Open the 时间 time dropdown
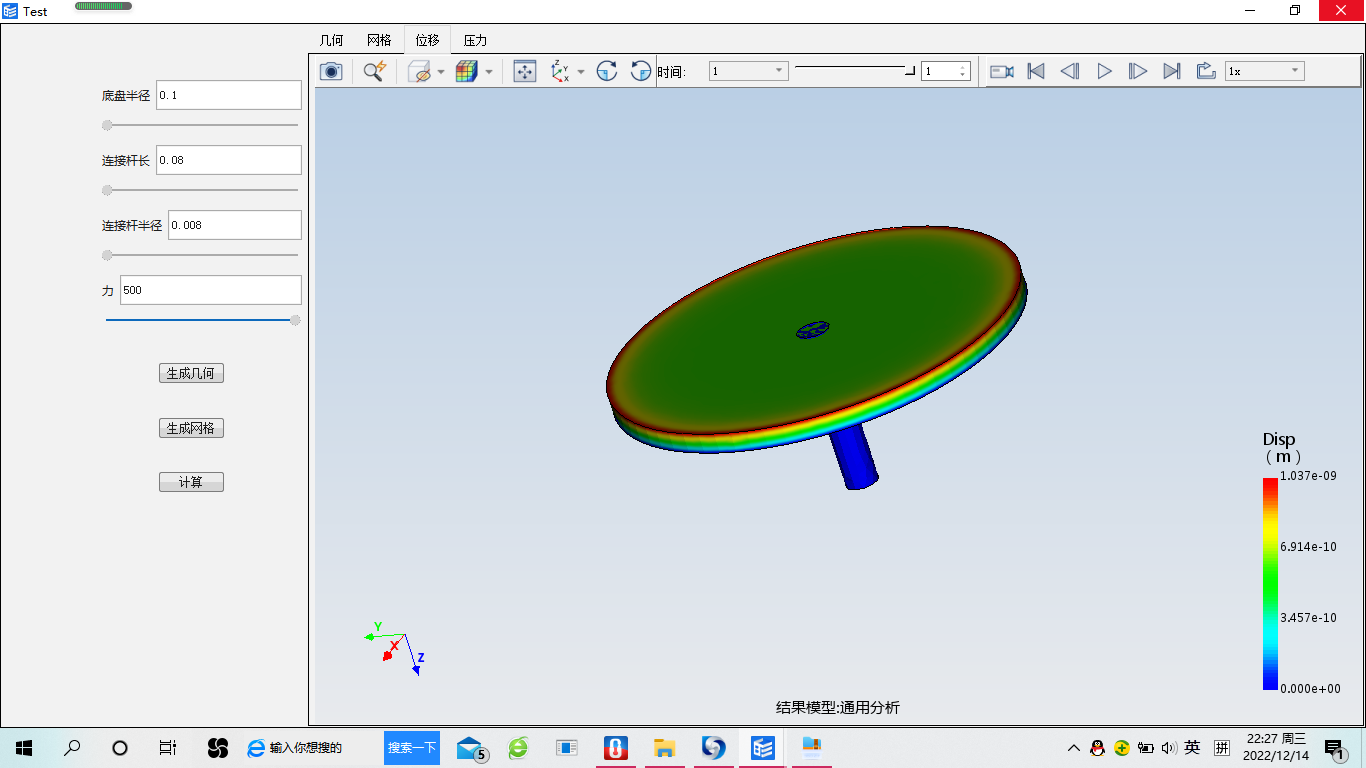The width and height of the screenshot is (1366, 768). (749, 71)
